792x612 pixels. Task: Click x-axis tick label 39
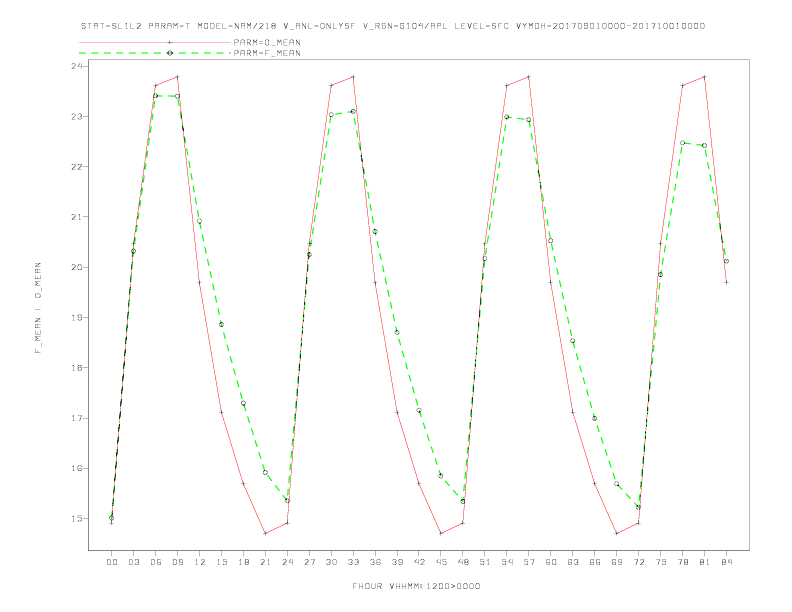pos(397,562)
